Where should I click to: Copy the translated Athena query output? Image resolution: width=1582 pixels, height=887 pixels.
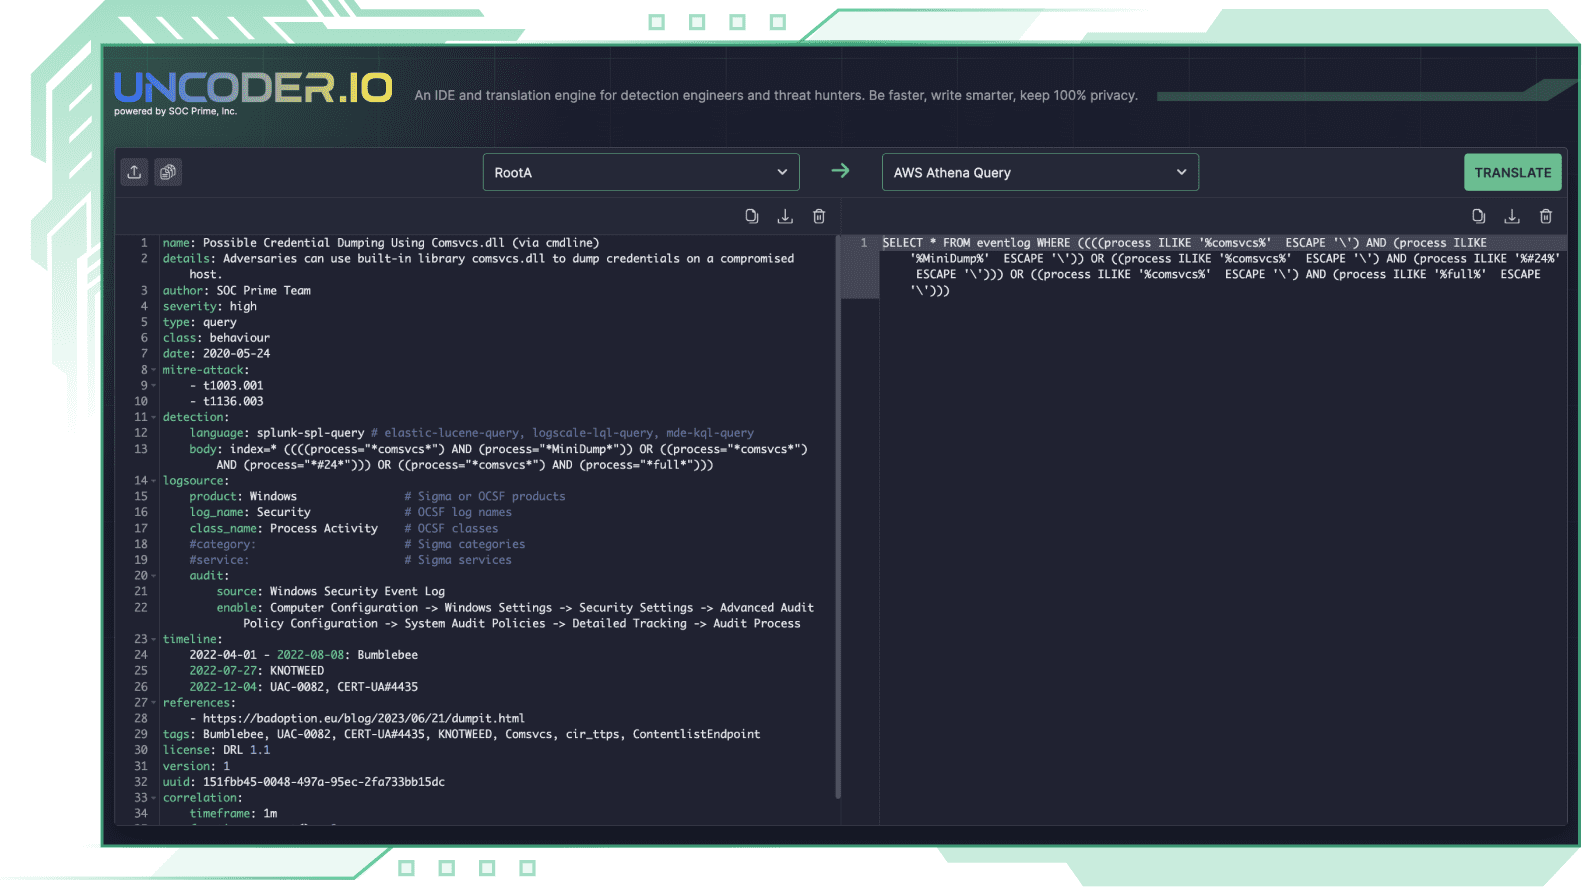(1478, 216)
